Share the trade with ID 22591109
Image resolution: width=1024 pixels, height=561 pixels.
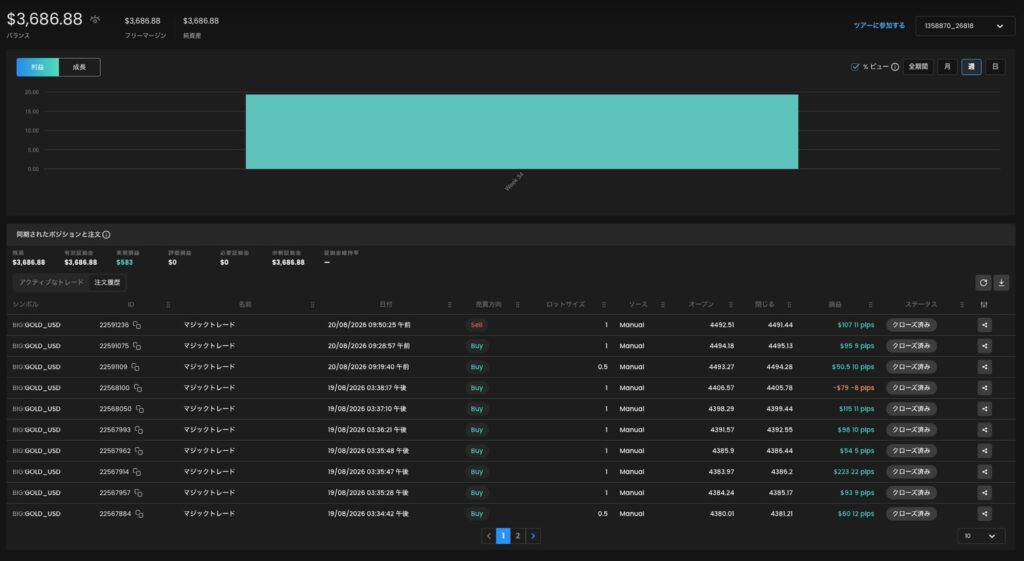click(x=985, y=367)
